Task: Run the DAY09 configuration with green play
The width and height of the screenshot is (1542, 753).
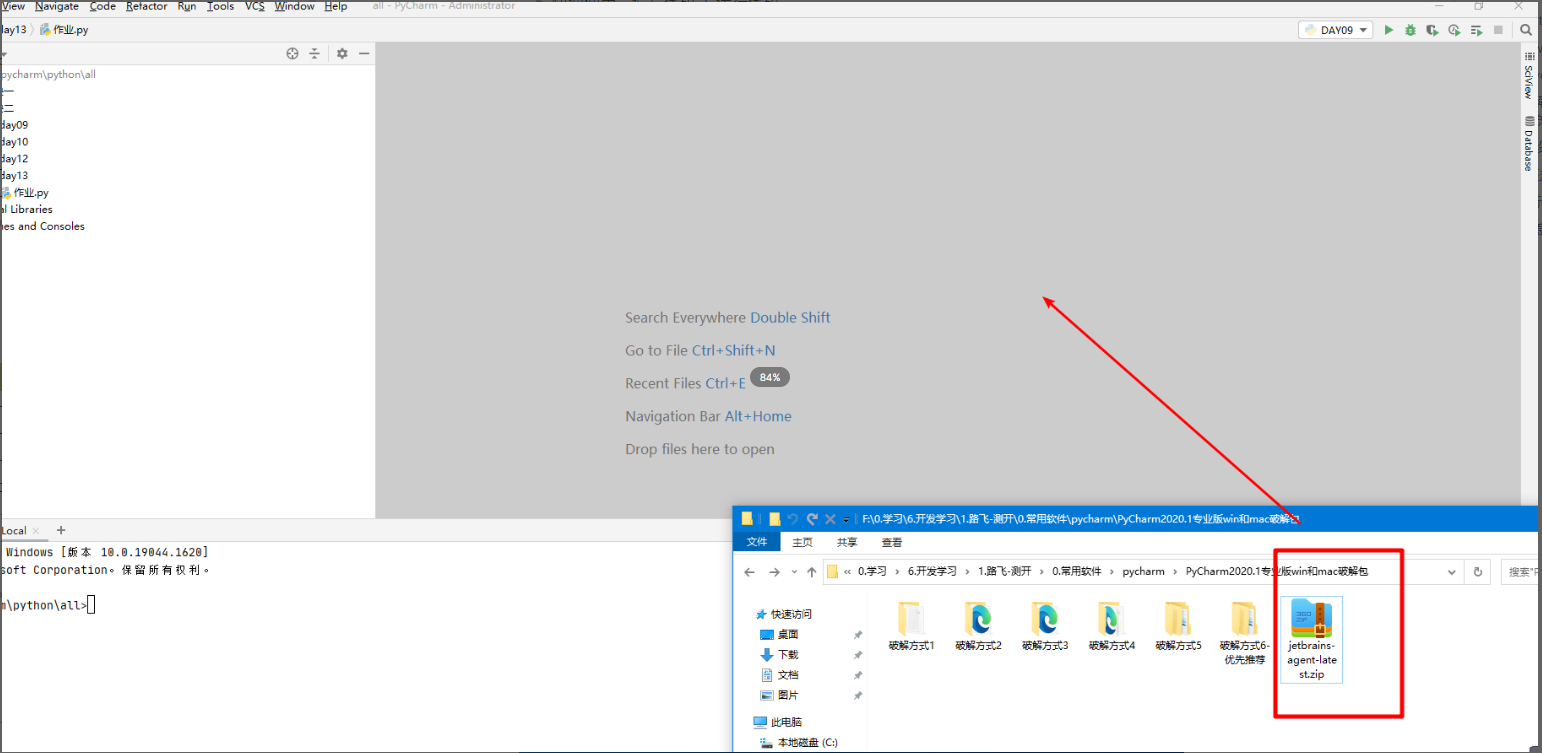Action: [x=1388, y=30]
